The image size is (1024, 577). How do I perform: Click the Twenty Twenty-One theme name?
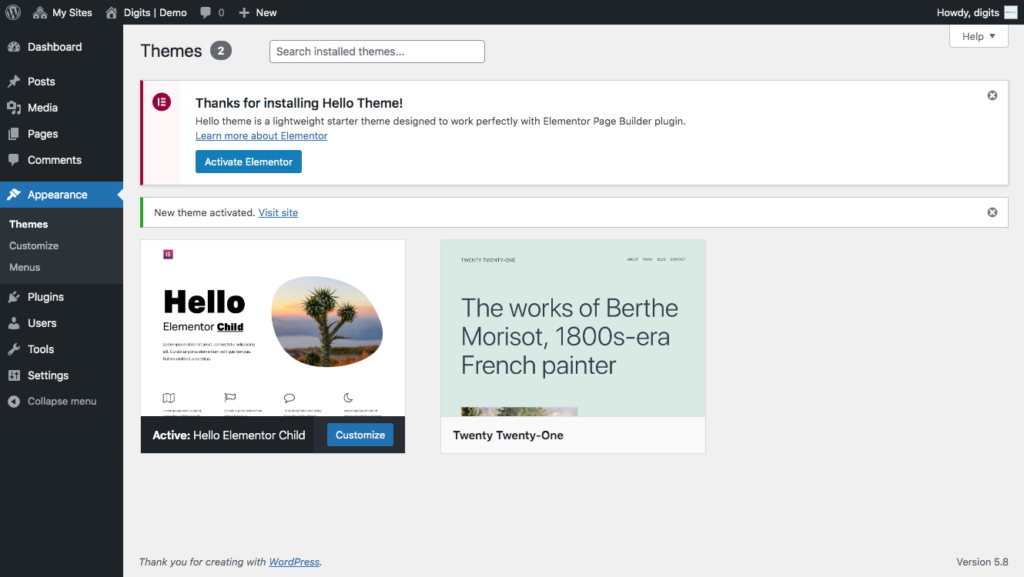(508, 435)
